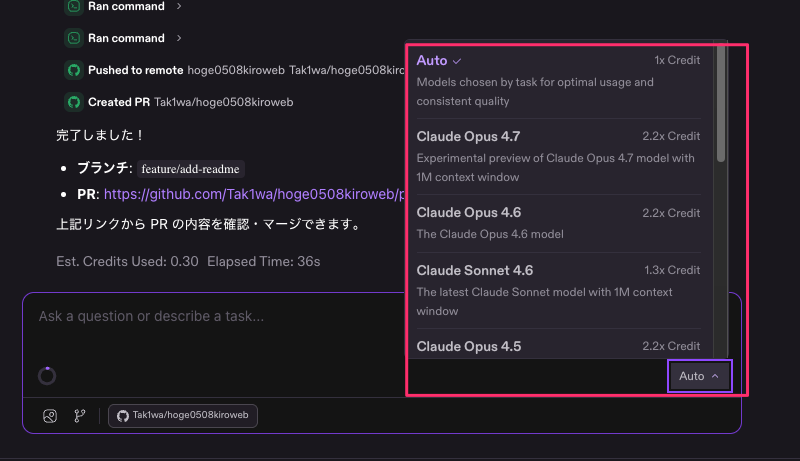
Task: Click the latest Claude Sonnet model description
Action: click(544, 301)
